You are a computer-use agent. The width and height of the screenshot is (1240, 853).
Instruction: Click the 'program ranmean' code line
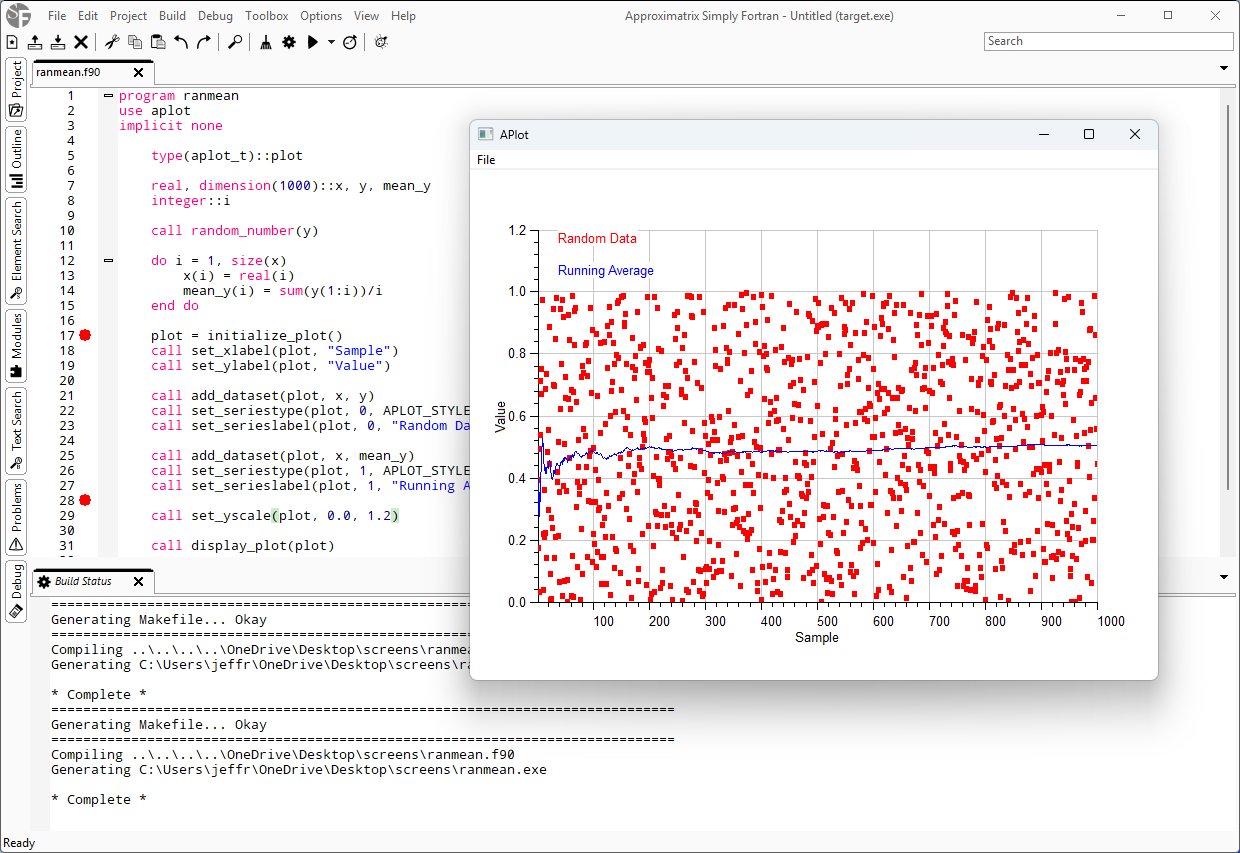[179, 96]
